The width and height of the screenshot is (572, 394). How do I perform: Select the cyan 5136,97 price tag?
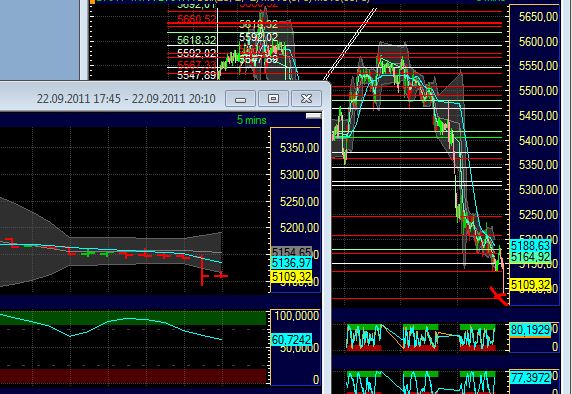[x=291, y=263]
